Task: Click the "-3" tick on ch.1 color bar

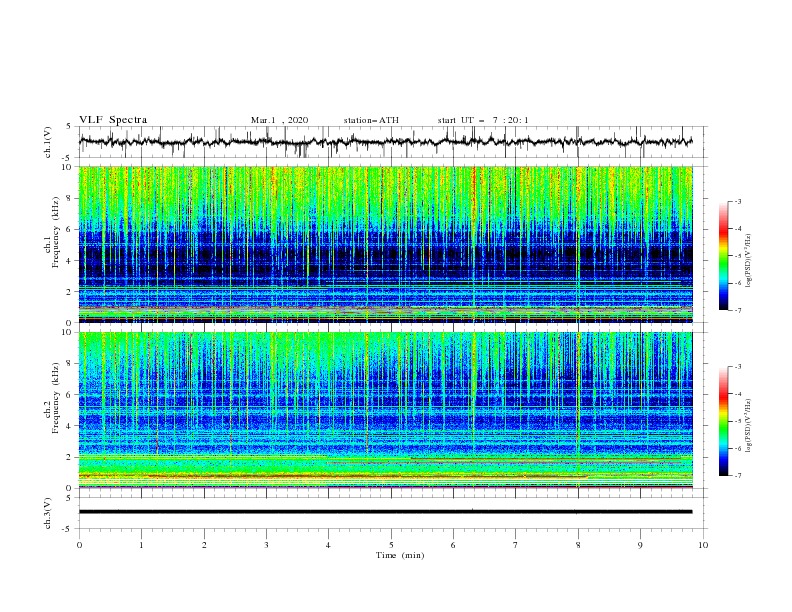Action: pyautogui.click(x=737, y=201)
